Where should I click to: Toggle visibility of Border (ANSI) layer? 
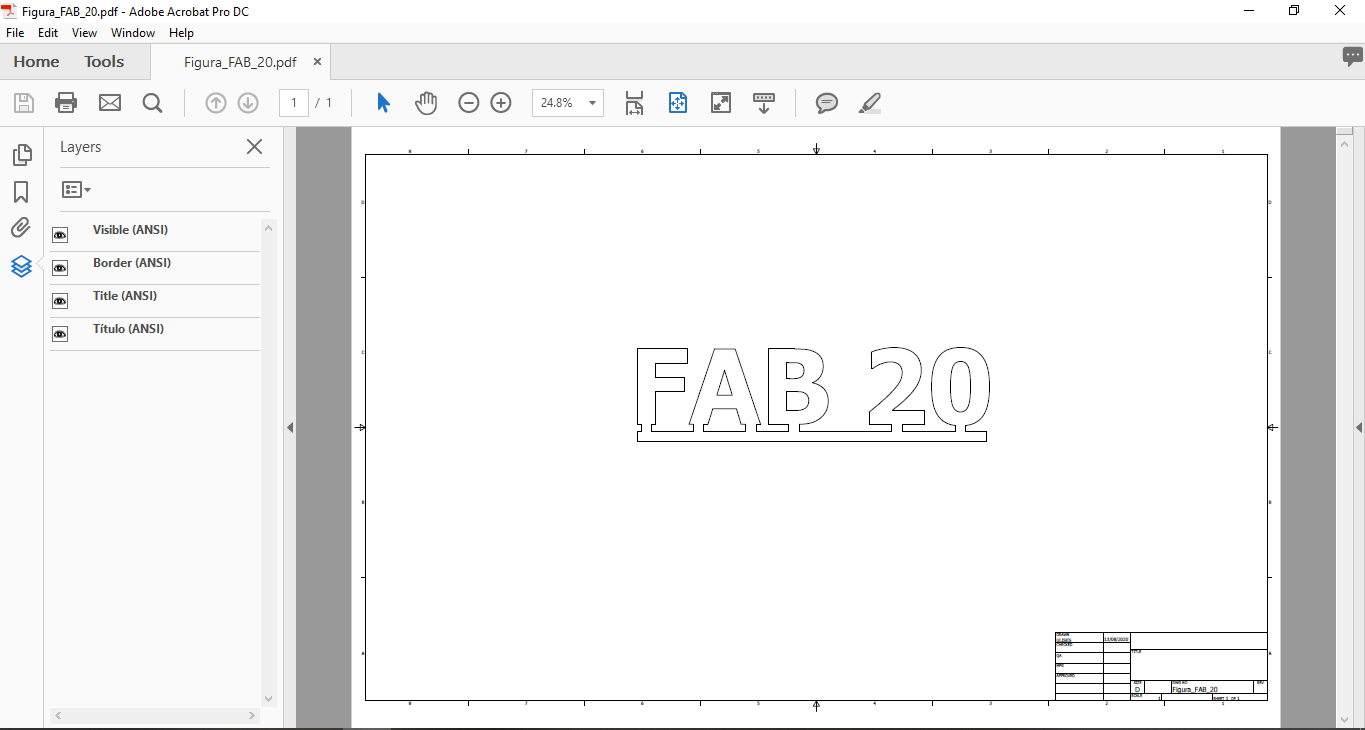point(60,268)
